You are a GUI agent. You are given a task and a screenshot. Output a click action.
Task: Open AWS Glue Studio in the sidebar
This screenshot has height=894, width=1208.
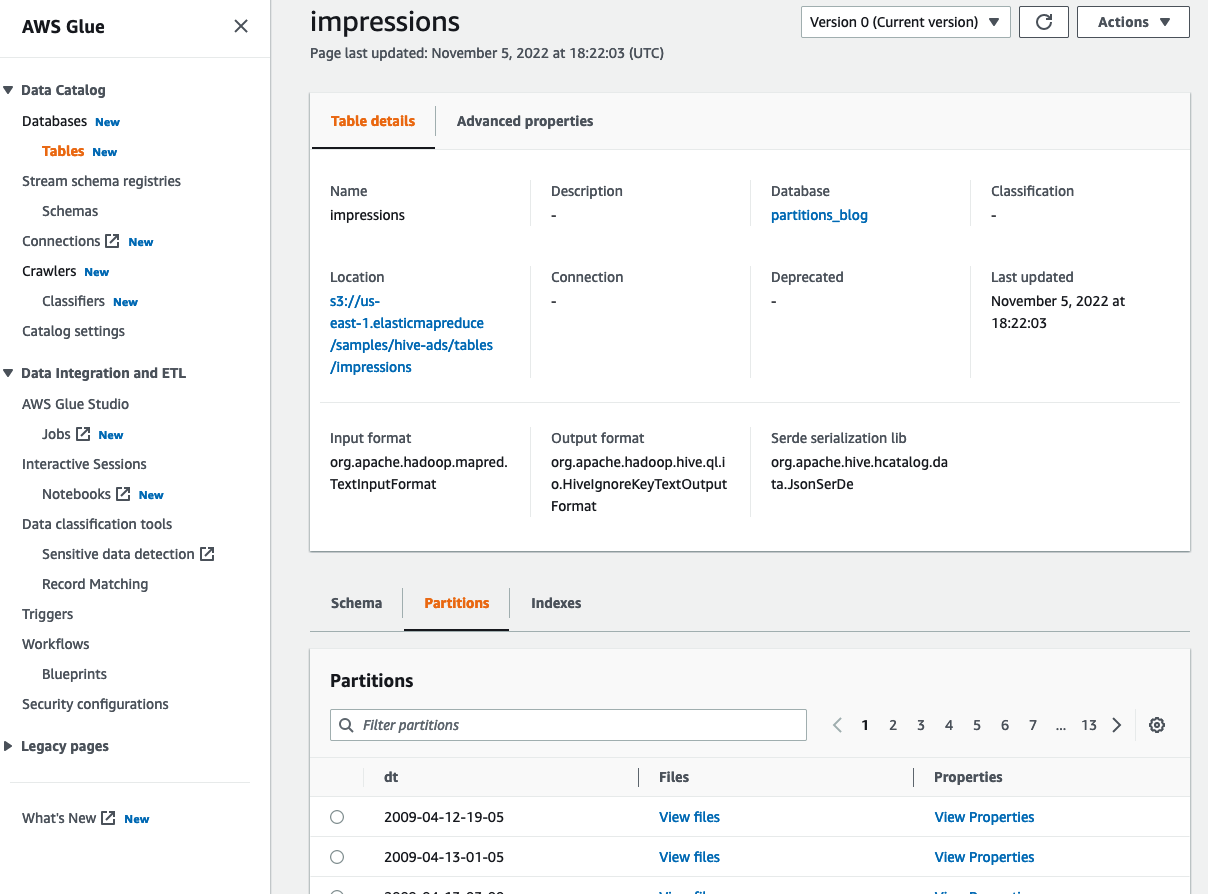coord(75,404)
